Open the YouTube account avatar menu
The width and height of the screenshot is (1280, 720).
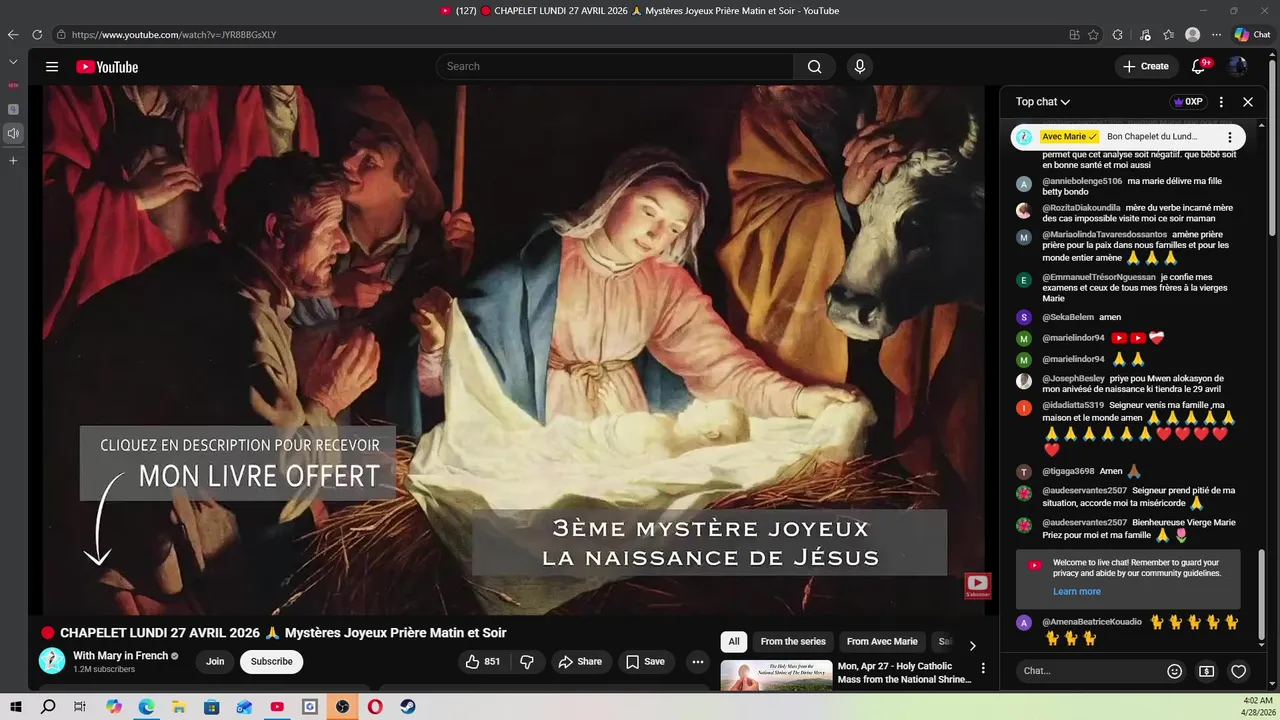1238,67
